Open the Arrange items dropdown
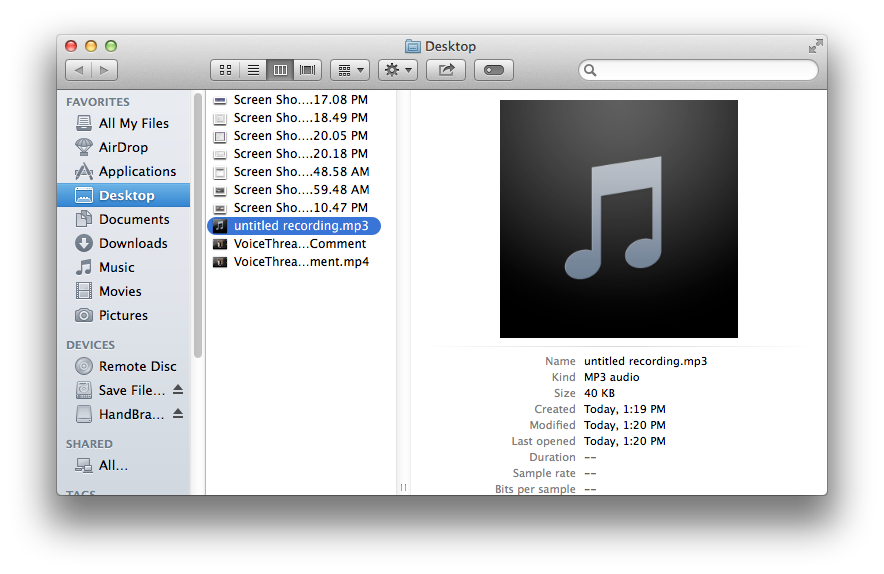Image resolution: width=884 pixels, height=574 pixels. [x=349, y=70]
